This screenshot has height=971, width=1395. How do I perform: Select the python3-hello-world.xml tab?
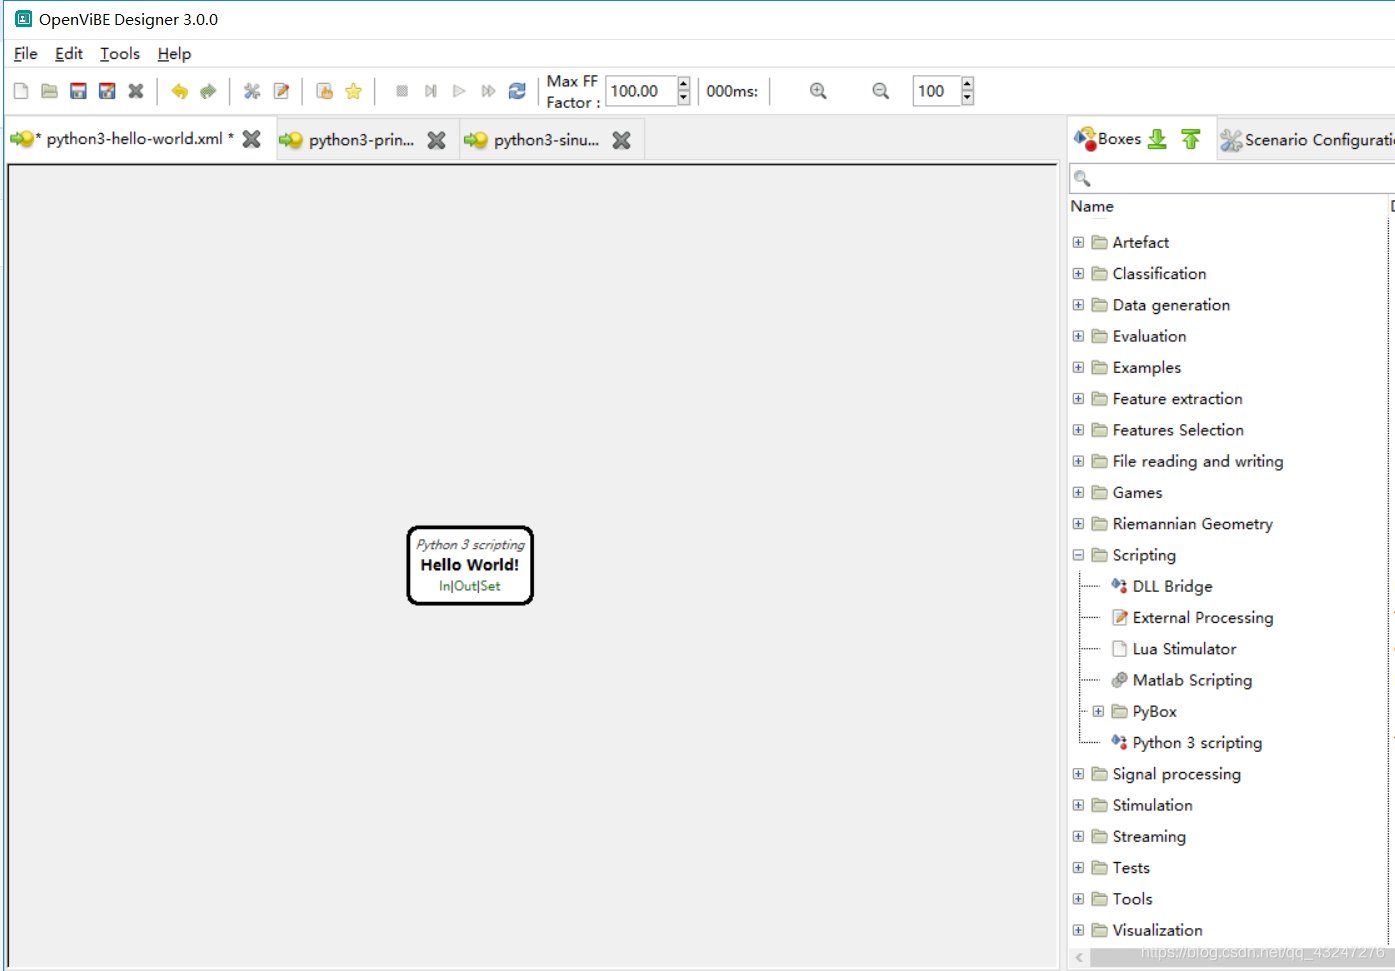click(134, 139)
